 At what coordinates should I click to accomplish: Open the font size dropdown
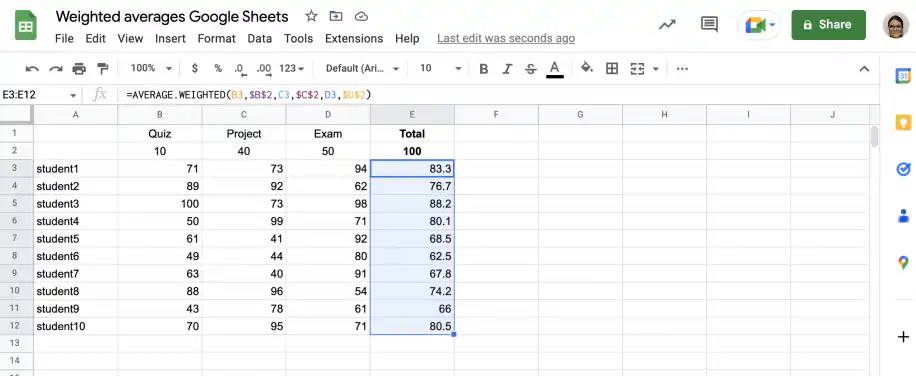pyautogui.click(x=441, y=68)
